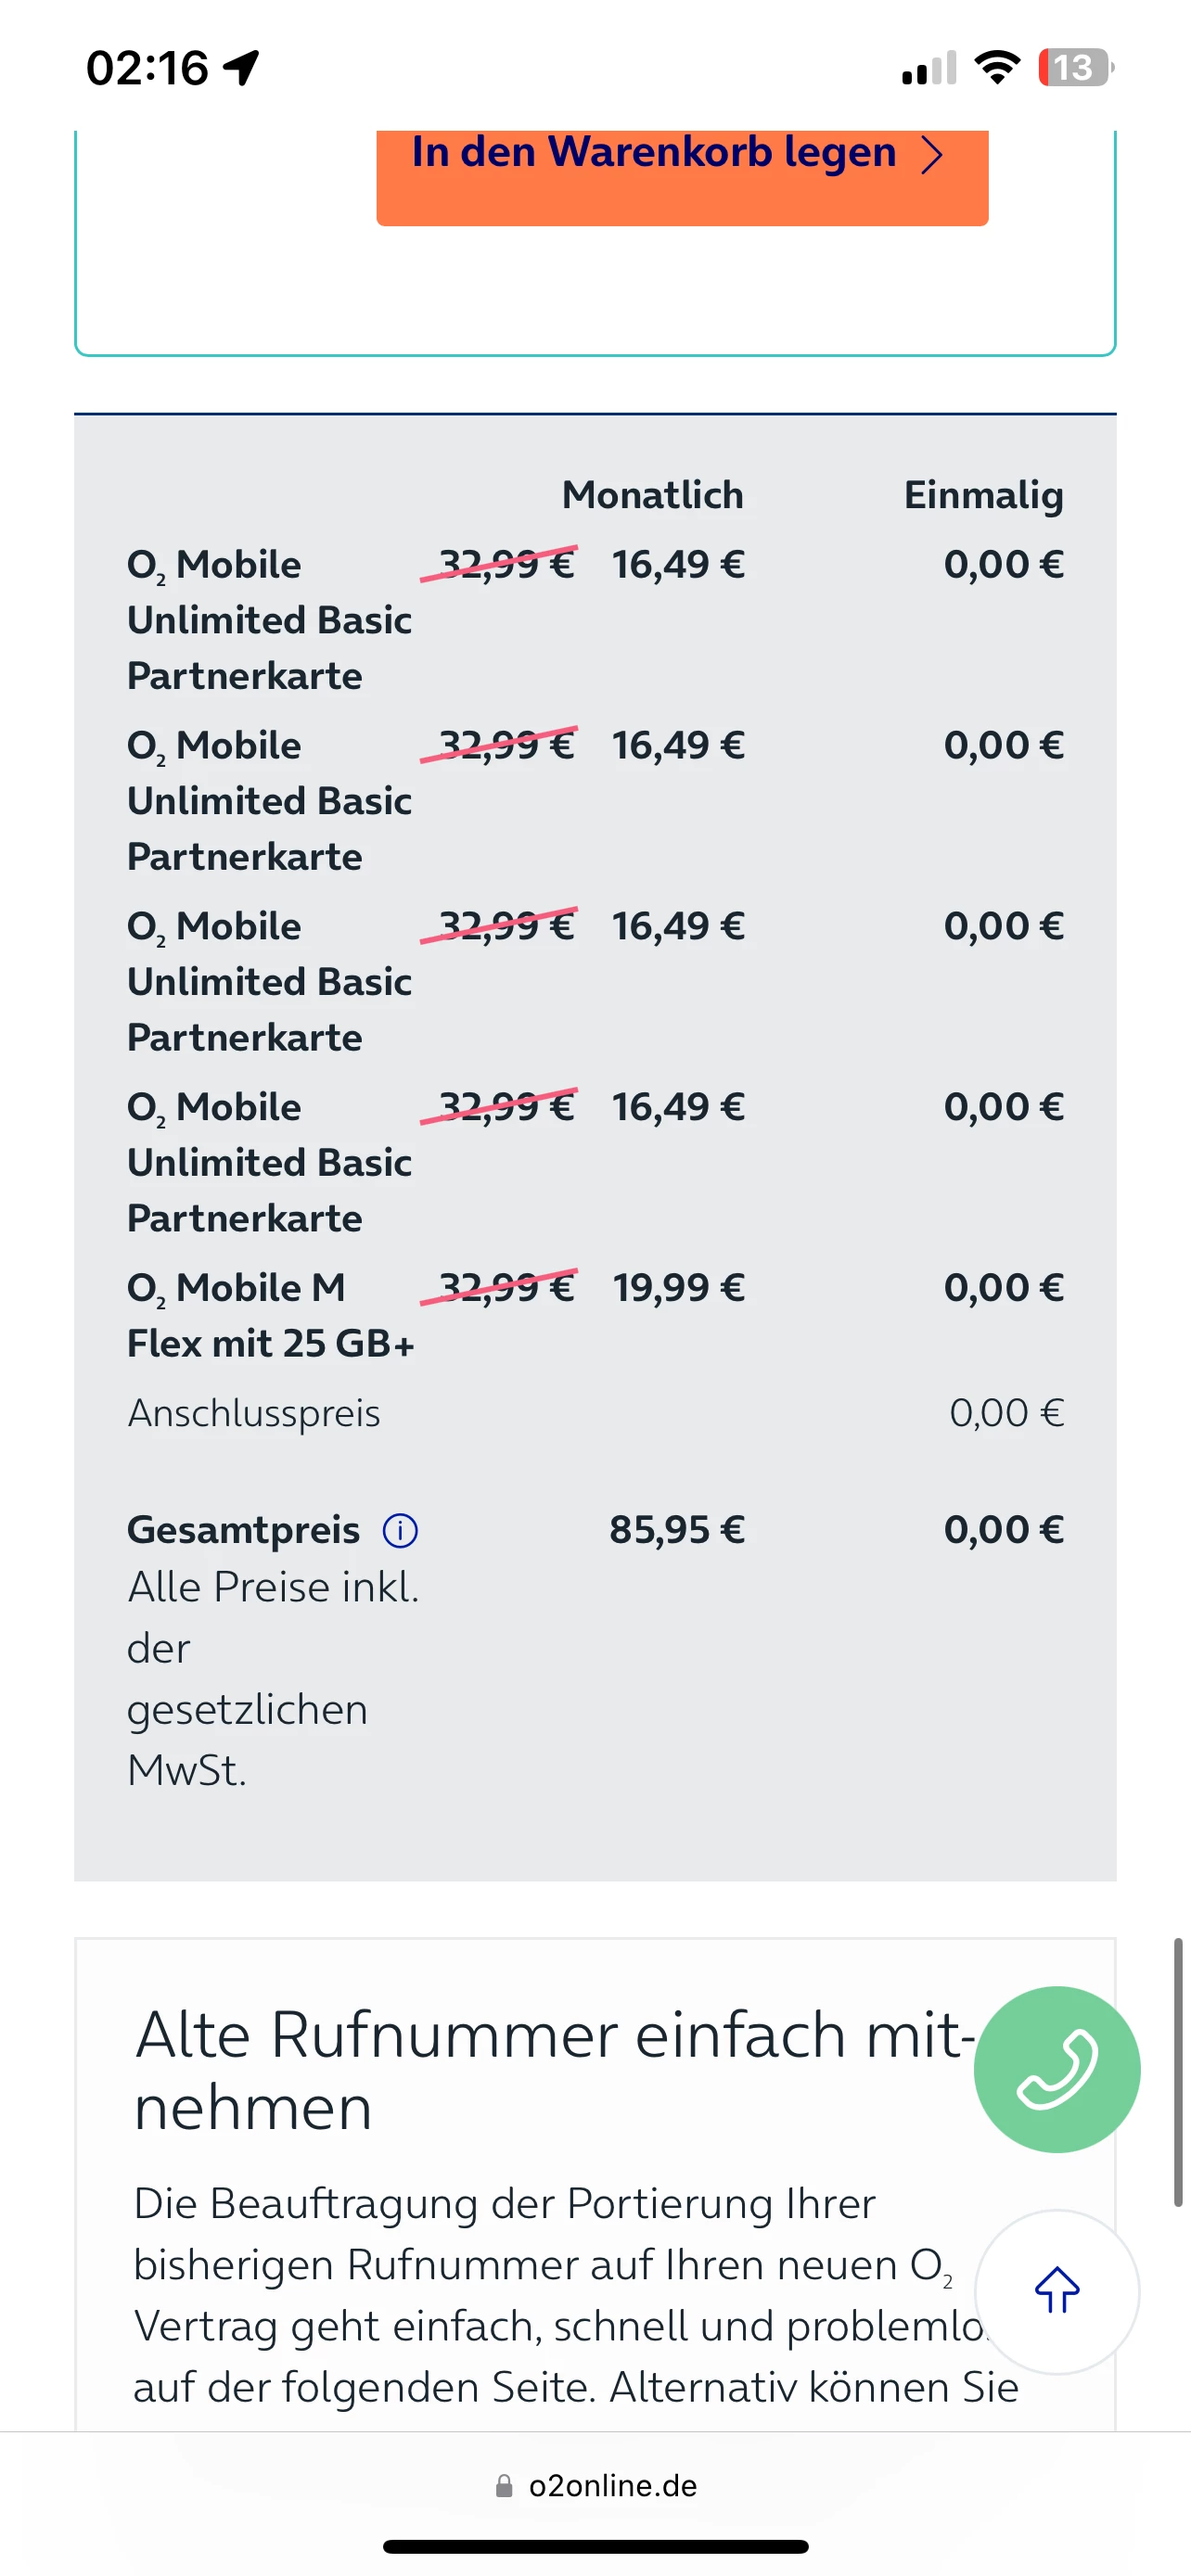Click the page scrollbar on right edge
Screen dimensions: 1191x2576
pos(1178,2070)
